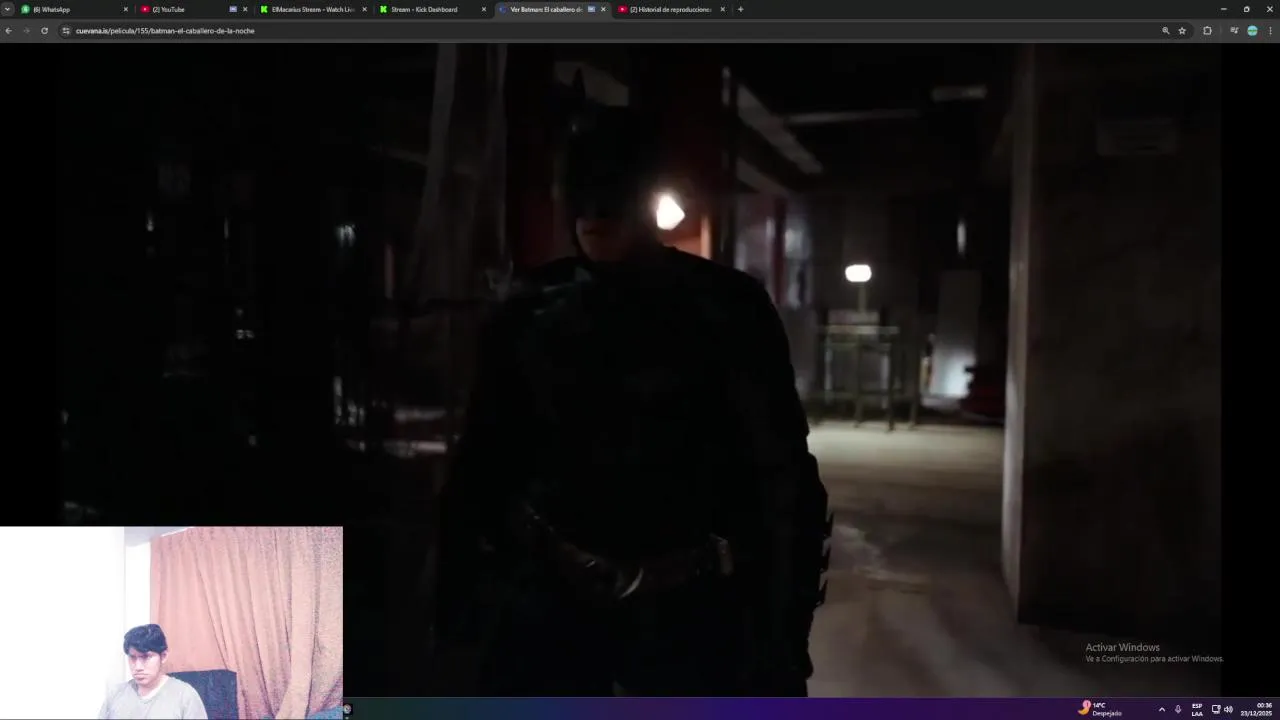Close the Historial de reproducciones tab
The image size is (1280, 720).
[722, 9]
